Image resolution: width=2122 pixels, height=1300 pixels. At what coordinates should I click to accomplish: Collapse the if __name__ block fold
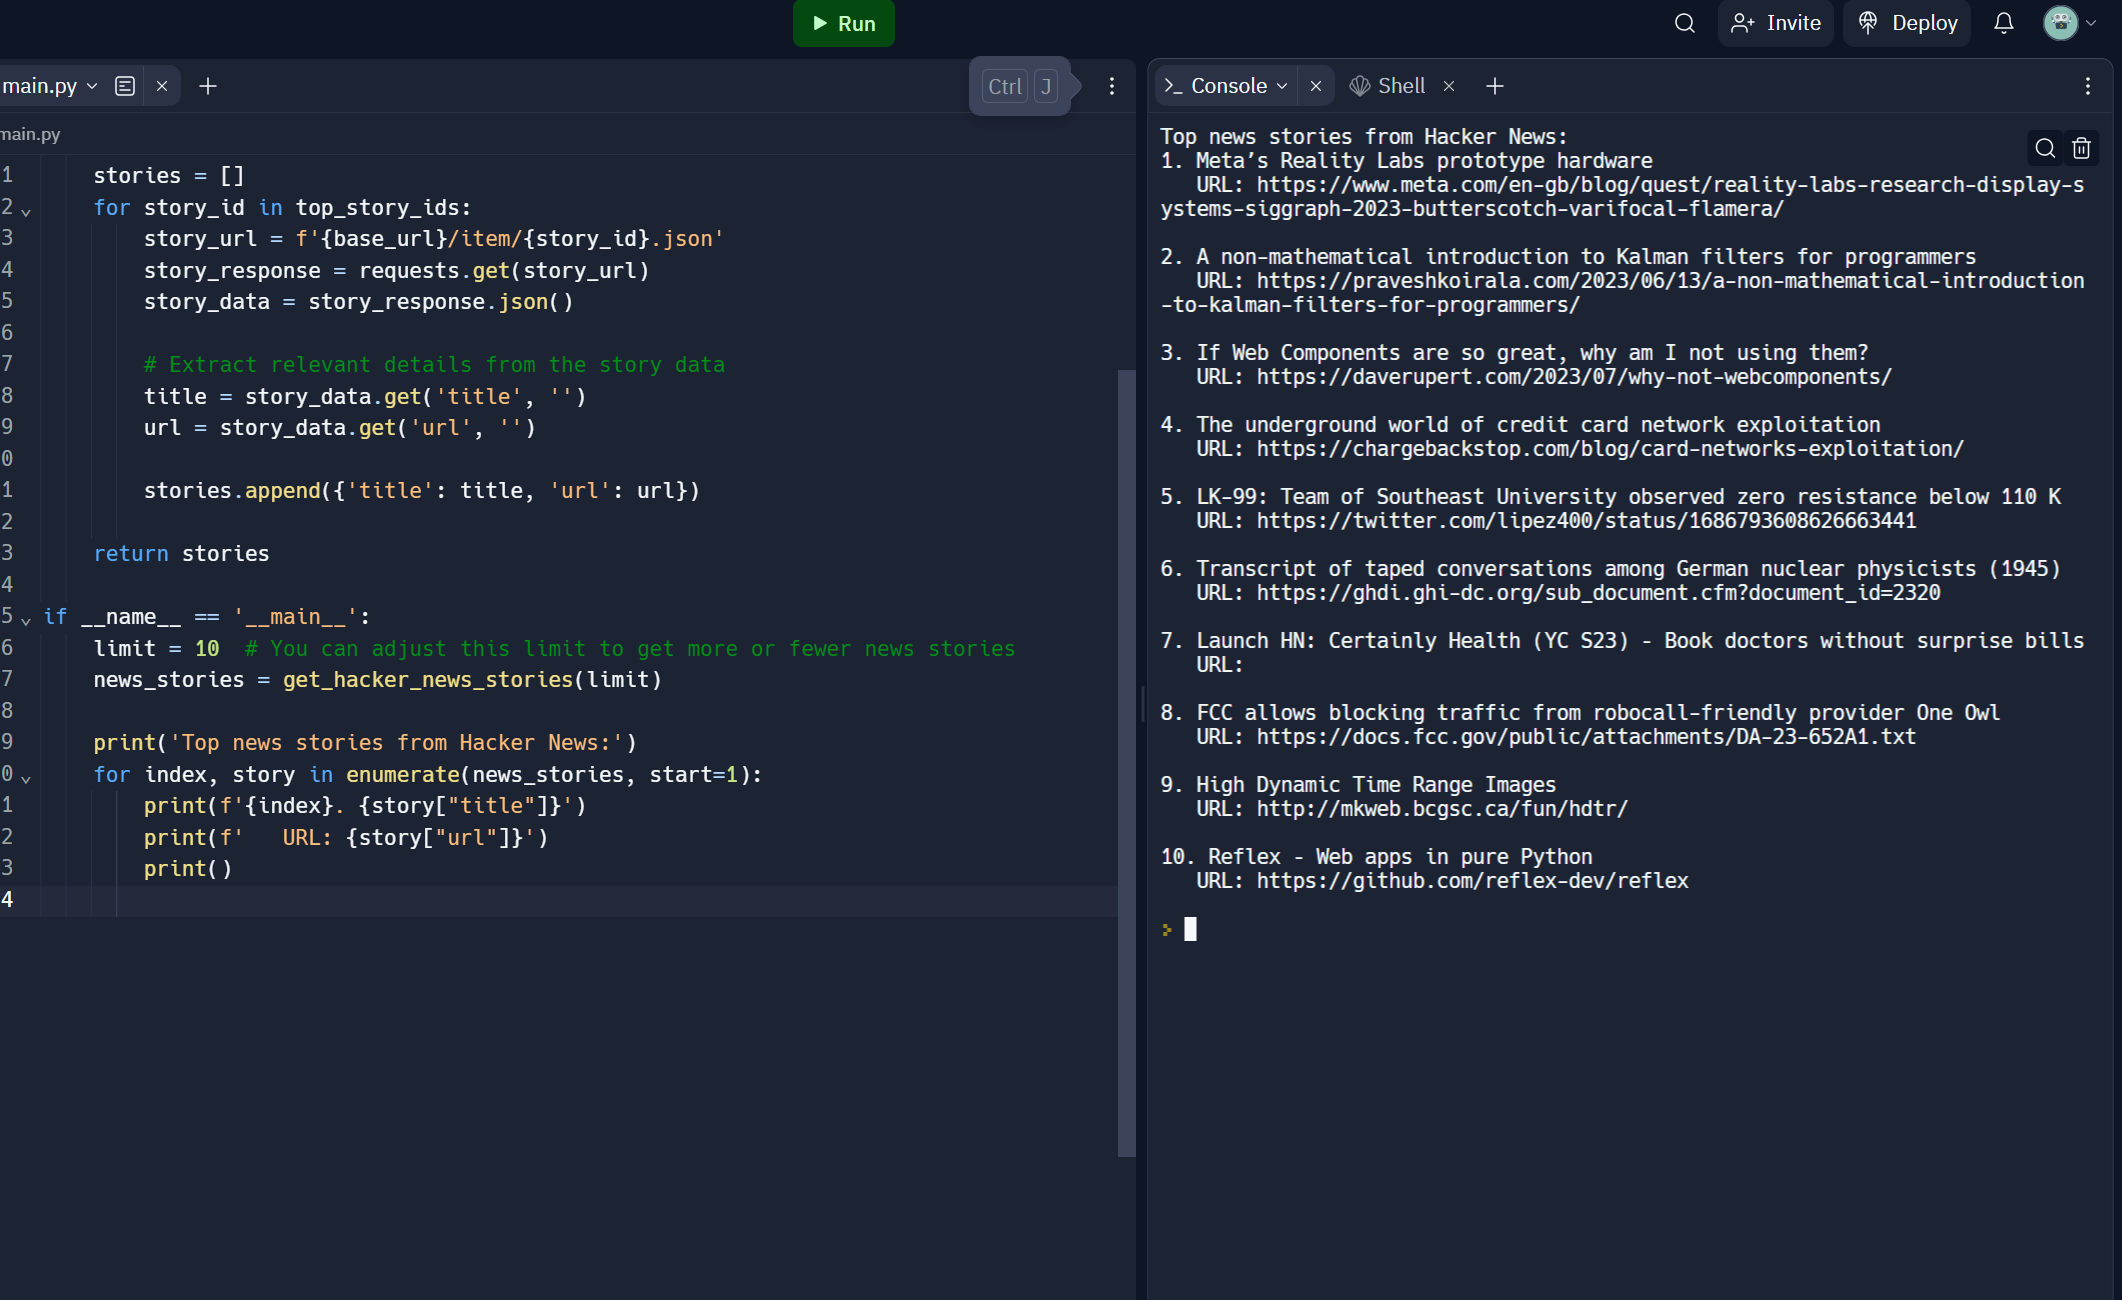tap(26, 620)
